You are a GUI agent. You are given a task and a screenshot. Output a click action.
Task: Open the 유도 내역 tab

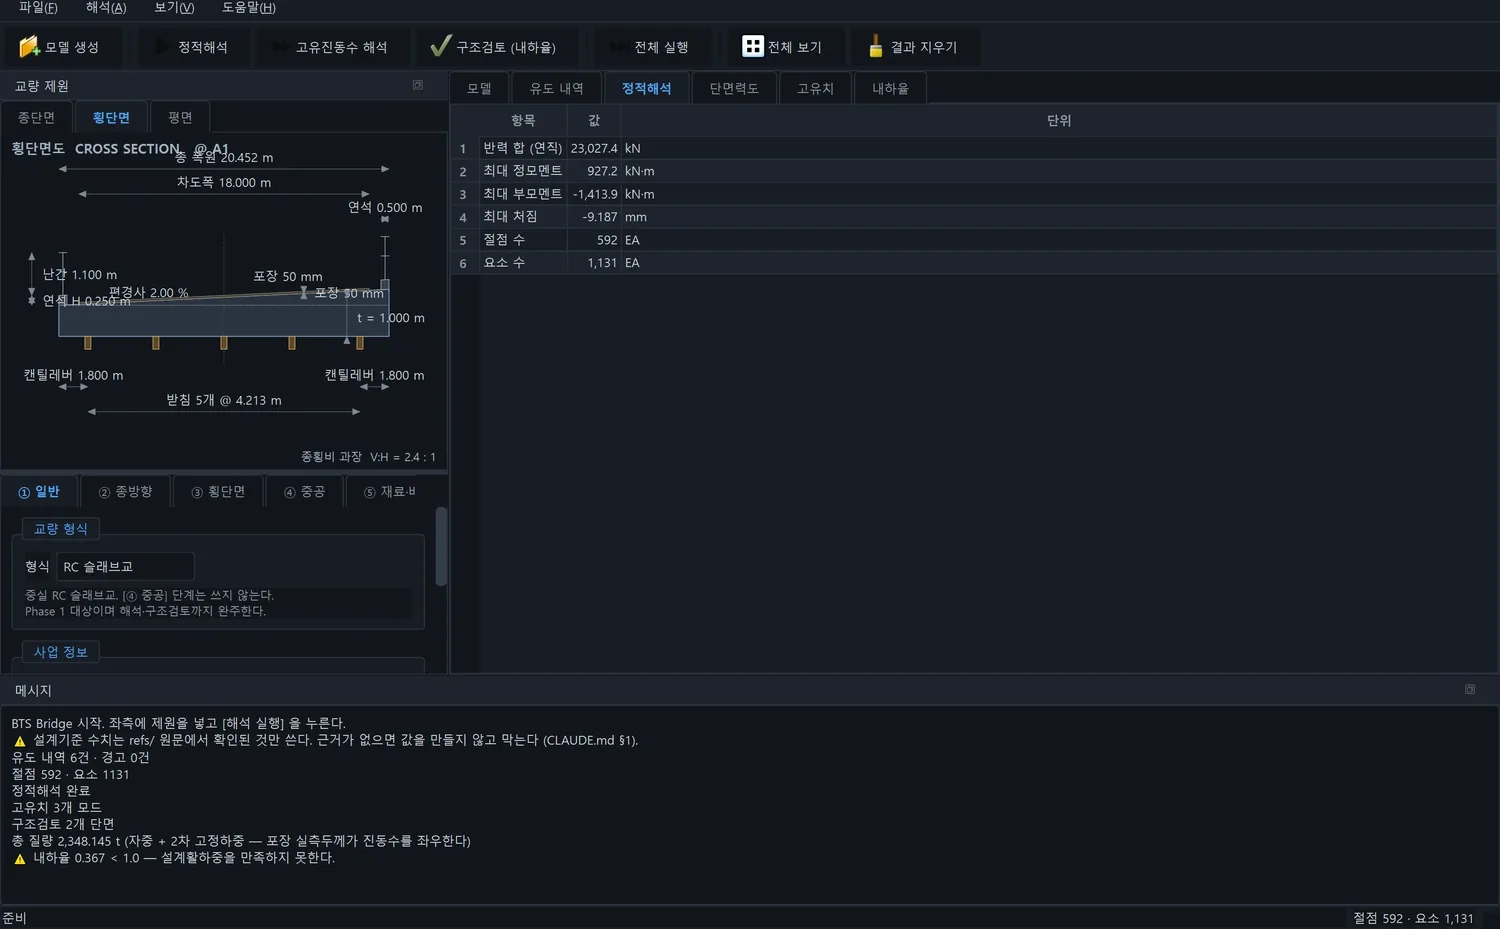coord(556,88)
